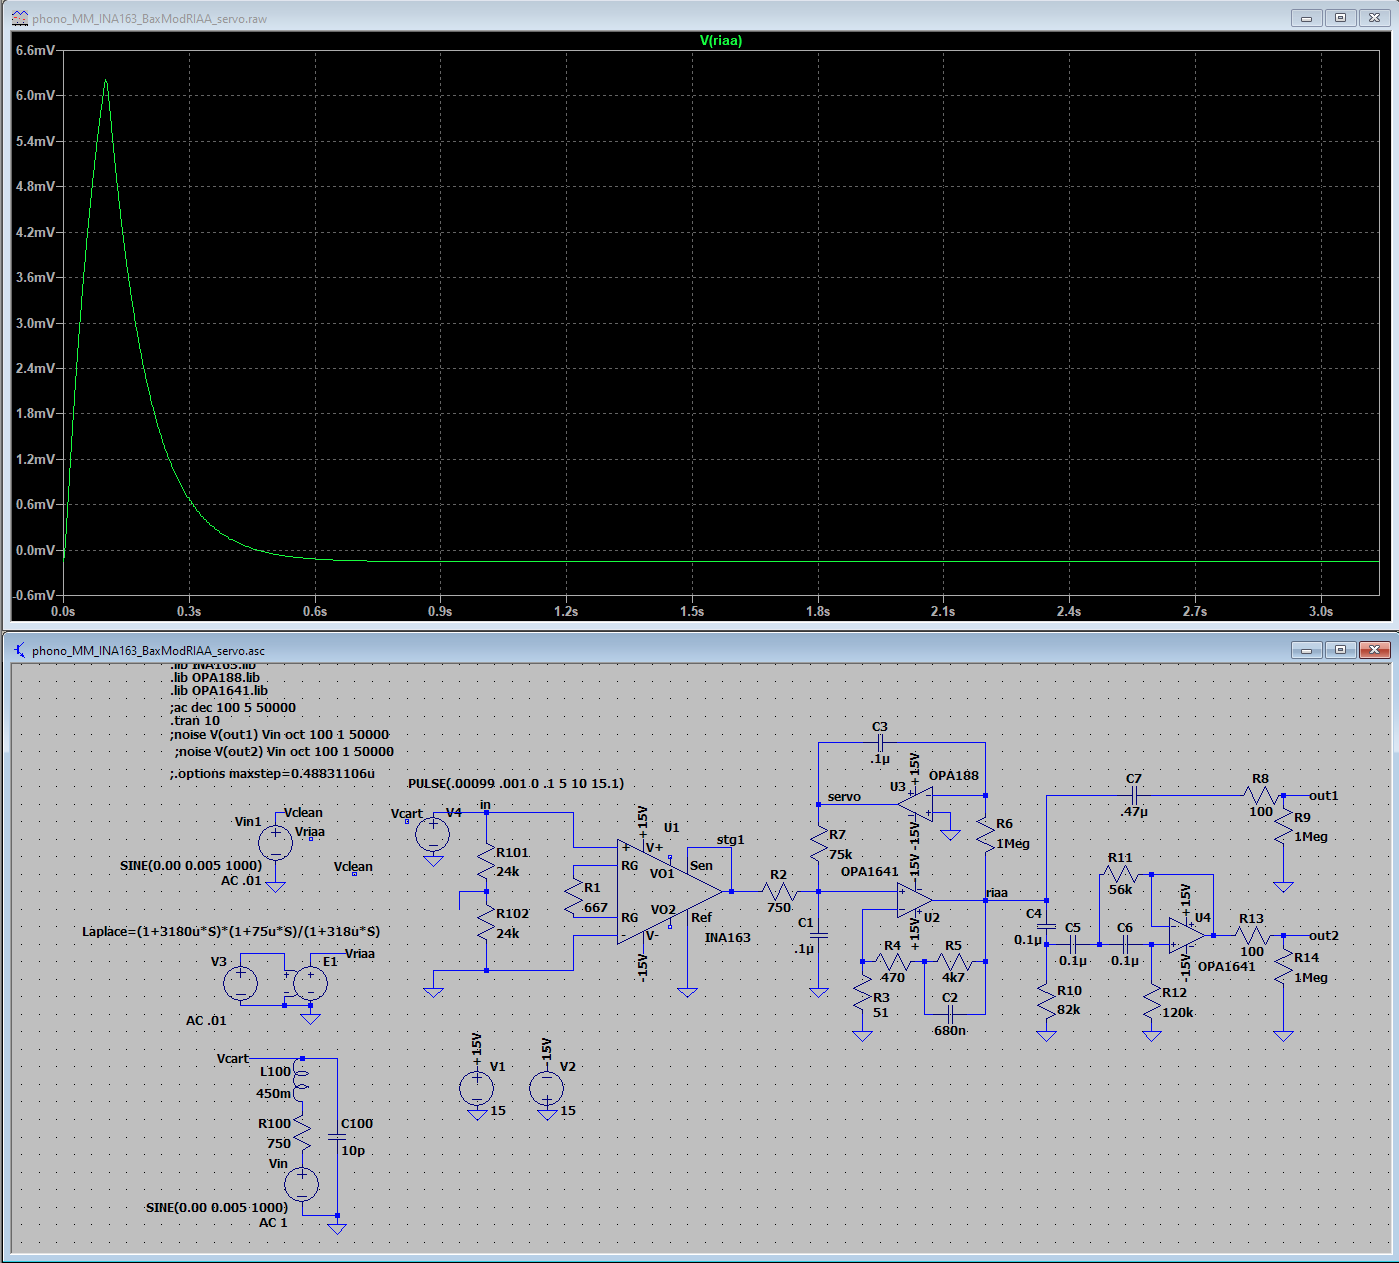Click the servo net label
The image size is (1399, 1263).
[x=844, y=797]
